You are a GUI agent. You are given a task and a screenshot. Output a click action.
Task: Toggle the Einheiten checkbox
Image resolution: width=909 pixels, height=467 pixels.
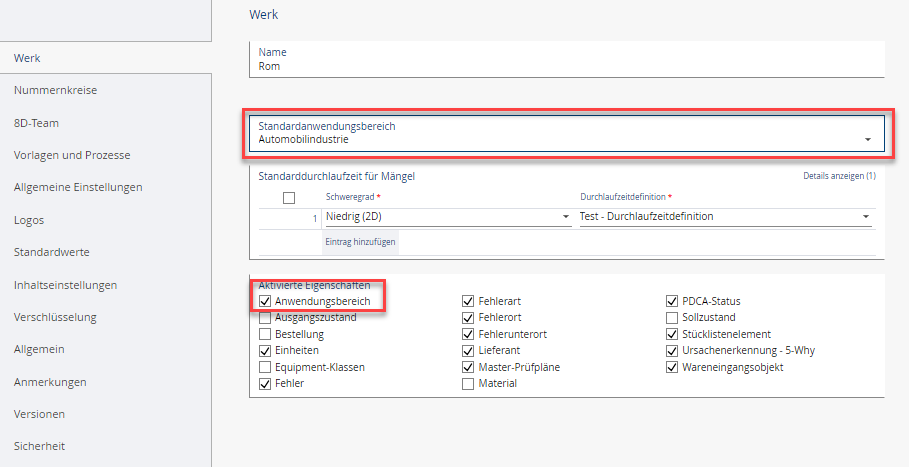(x=265, y=350)
